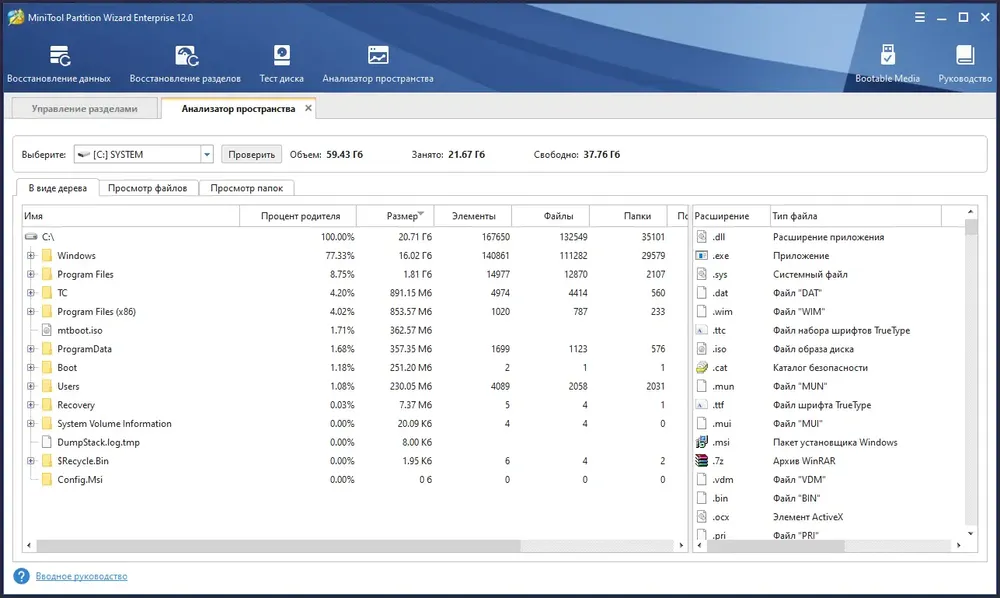Click the .ocx ActiveX element icon
1000x598 pixels.
click(702, 516)
